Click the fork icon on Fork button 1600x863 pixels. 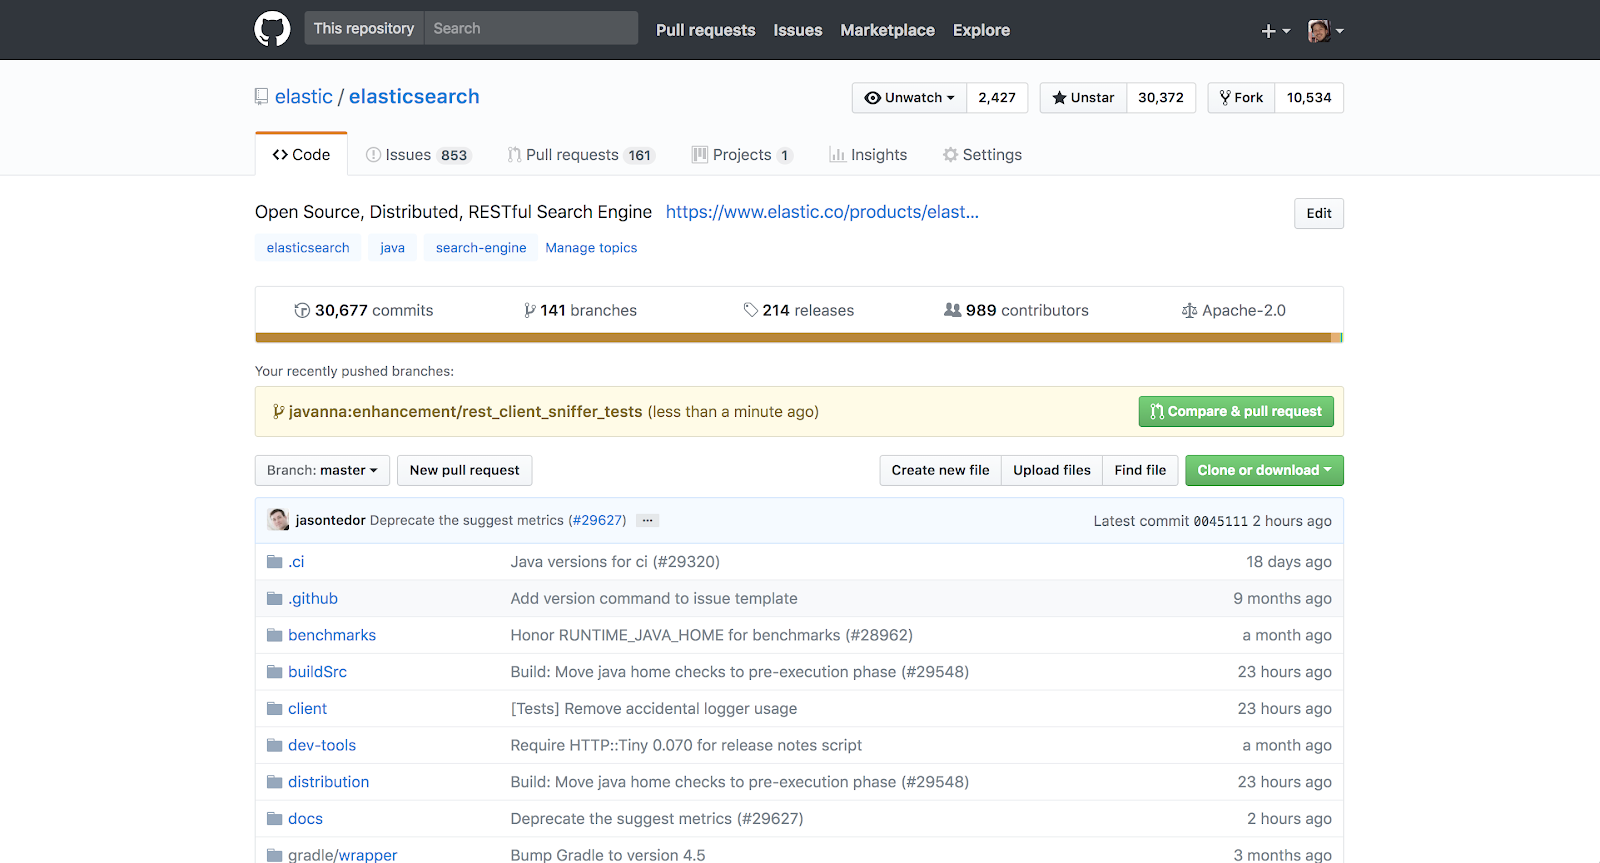coord(1225,98)
